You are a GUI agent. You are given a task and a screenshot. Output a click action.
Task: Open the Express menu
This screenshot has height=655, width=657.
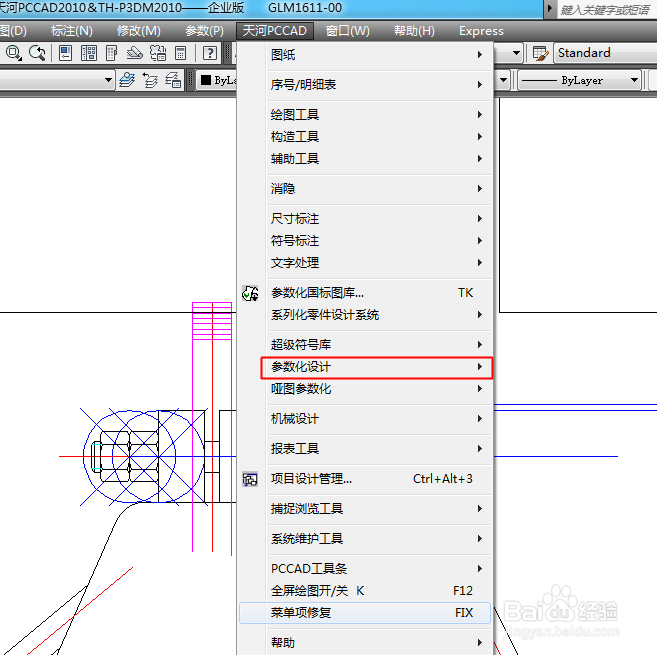tap(481, 31)
